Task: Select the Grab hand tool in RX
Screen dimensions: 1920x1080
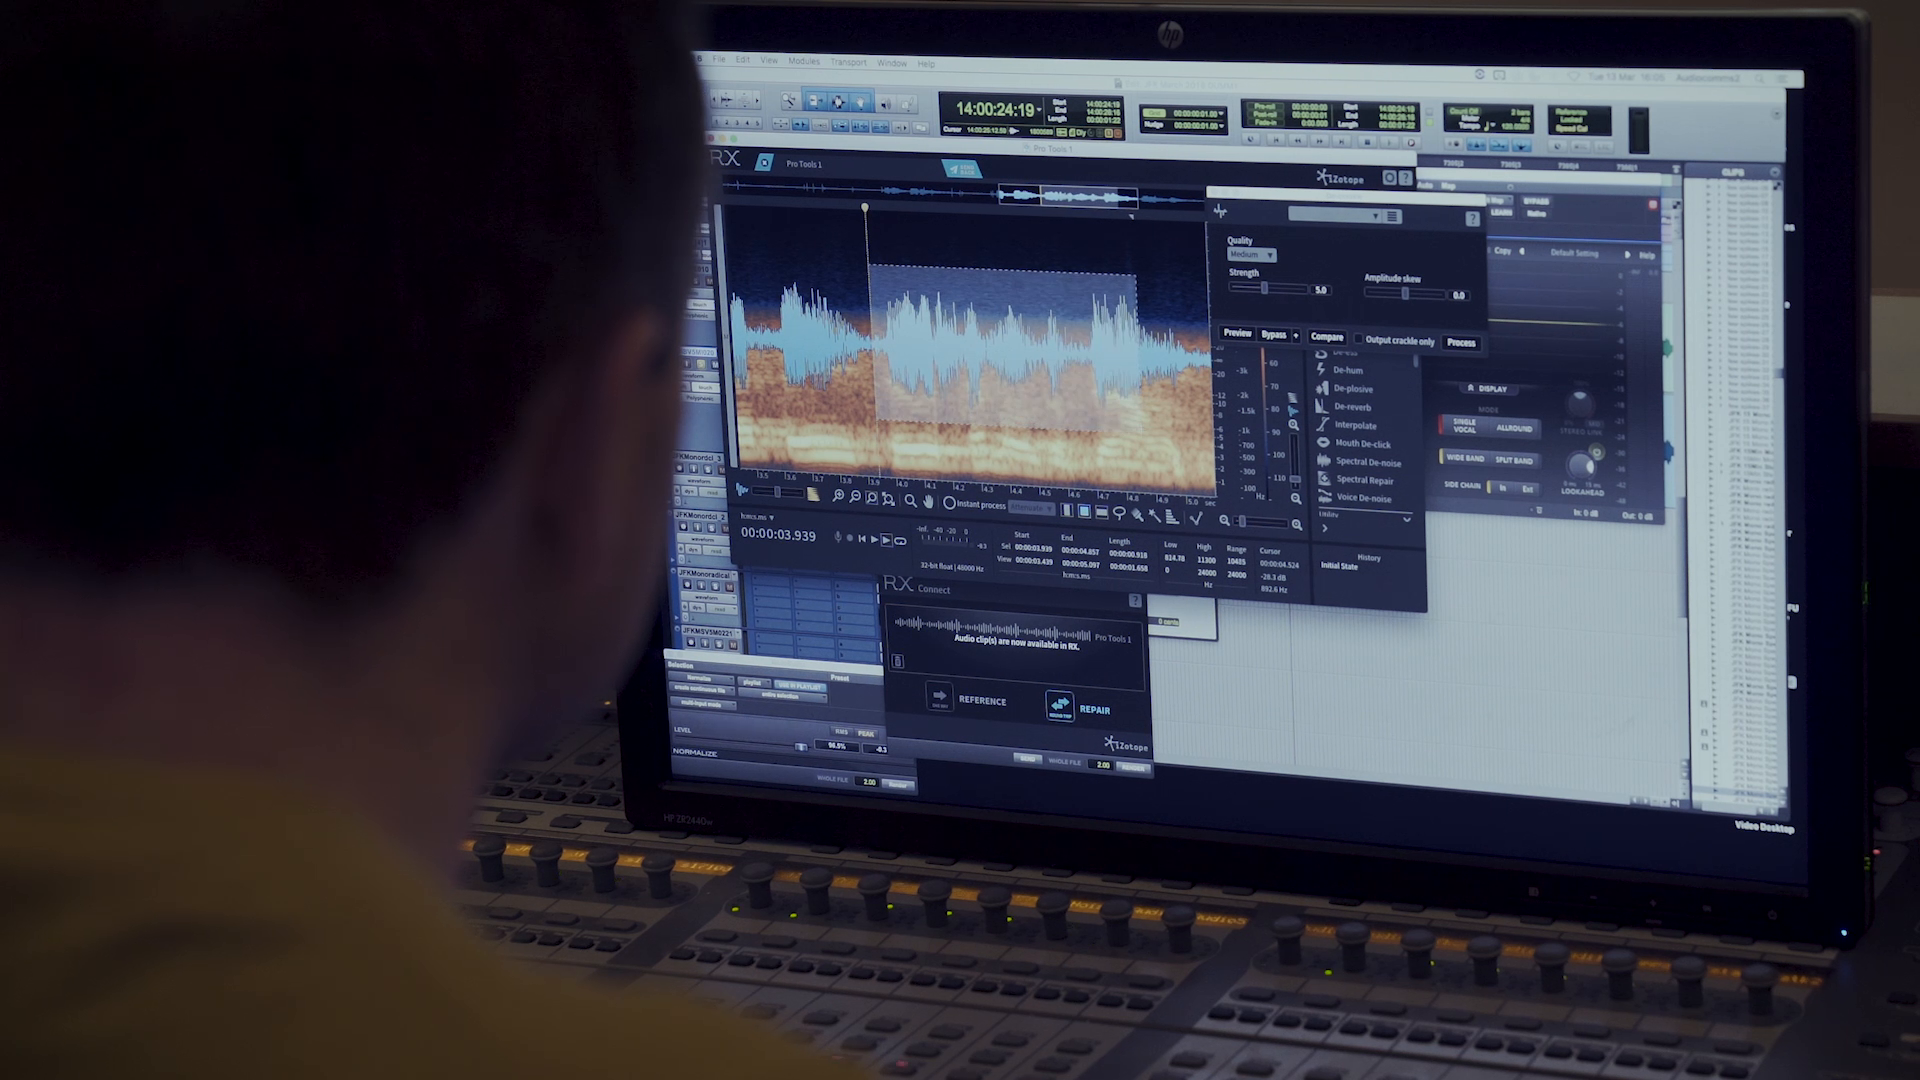Action: (x=928, y=502)
